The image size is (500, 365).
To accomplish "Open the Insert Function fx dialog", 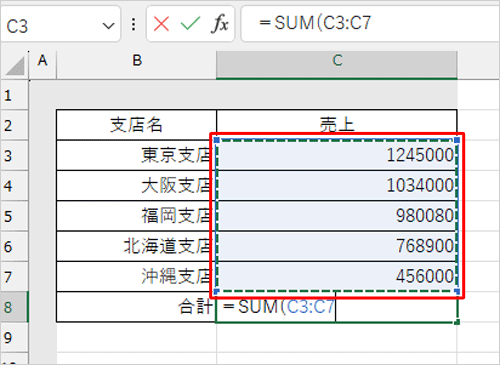I will click(x=220, y=24).
